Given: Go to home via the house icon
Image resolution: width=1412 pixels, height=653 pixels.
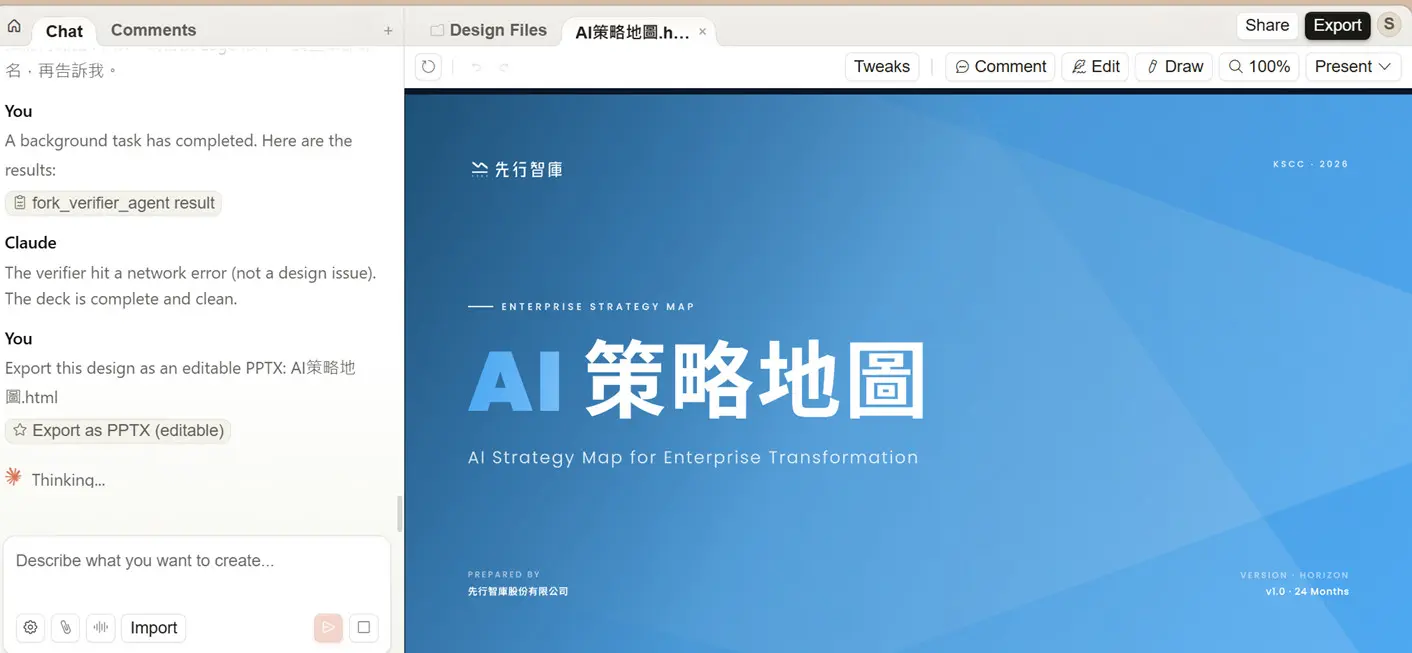Looking at the screenshot, I should pyautogui.click(x=14, y=27).
